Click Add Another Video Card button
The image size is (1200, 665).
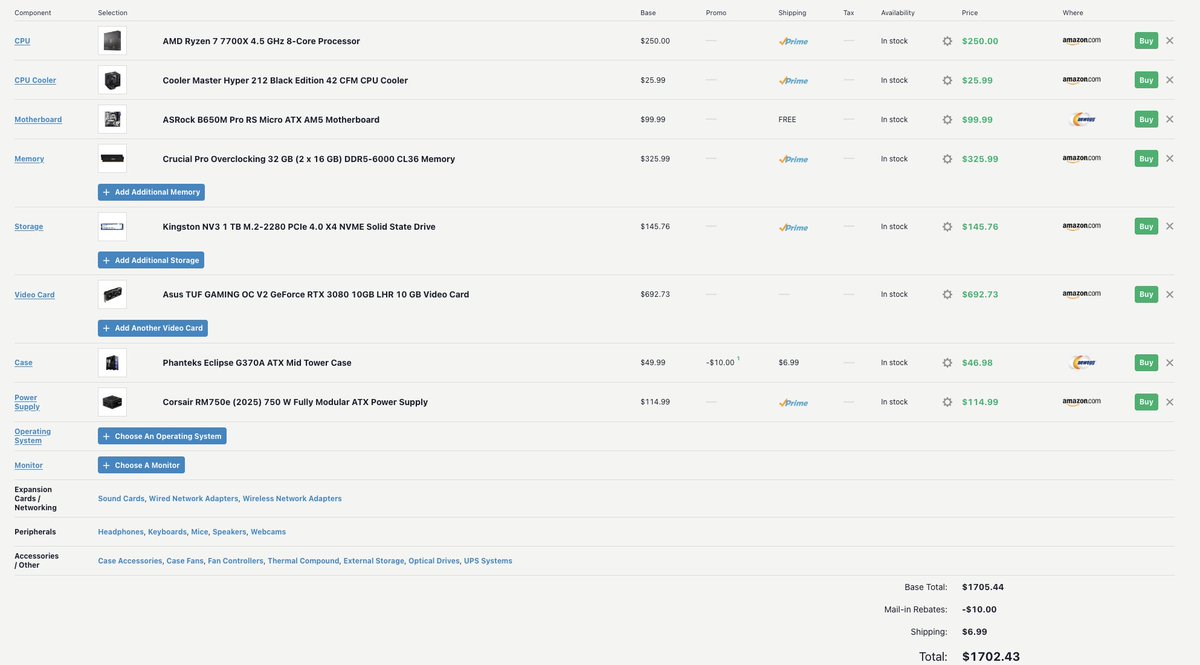point(153,328)
